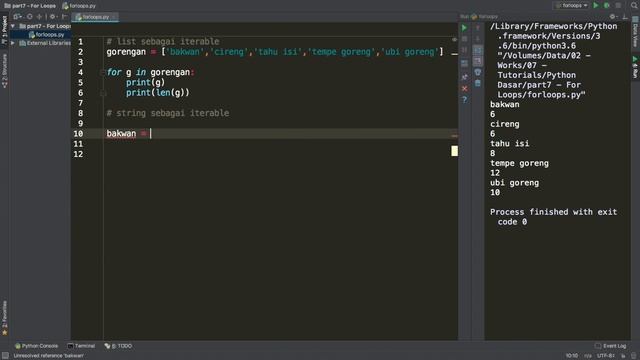Close the forloops.py editor tab
640x360 pixels.
point(115,17)
